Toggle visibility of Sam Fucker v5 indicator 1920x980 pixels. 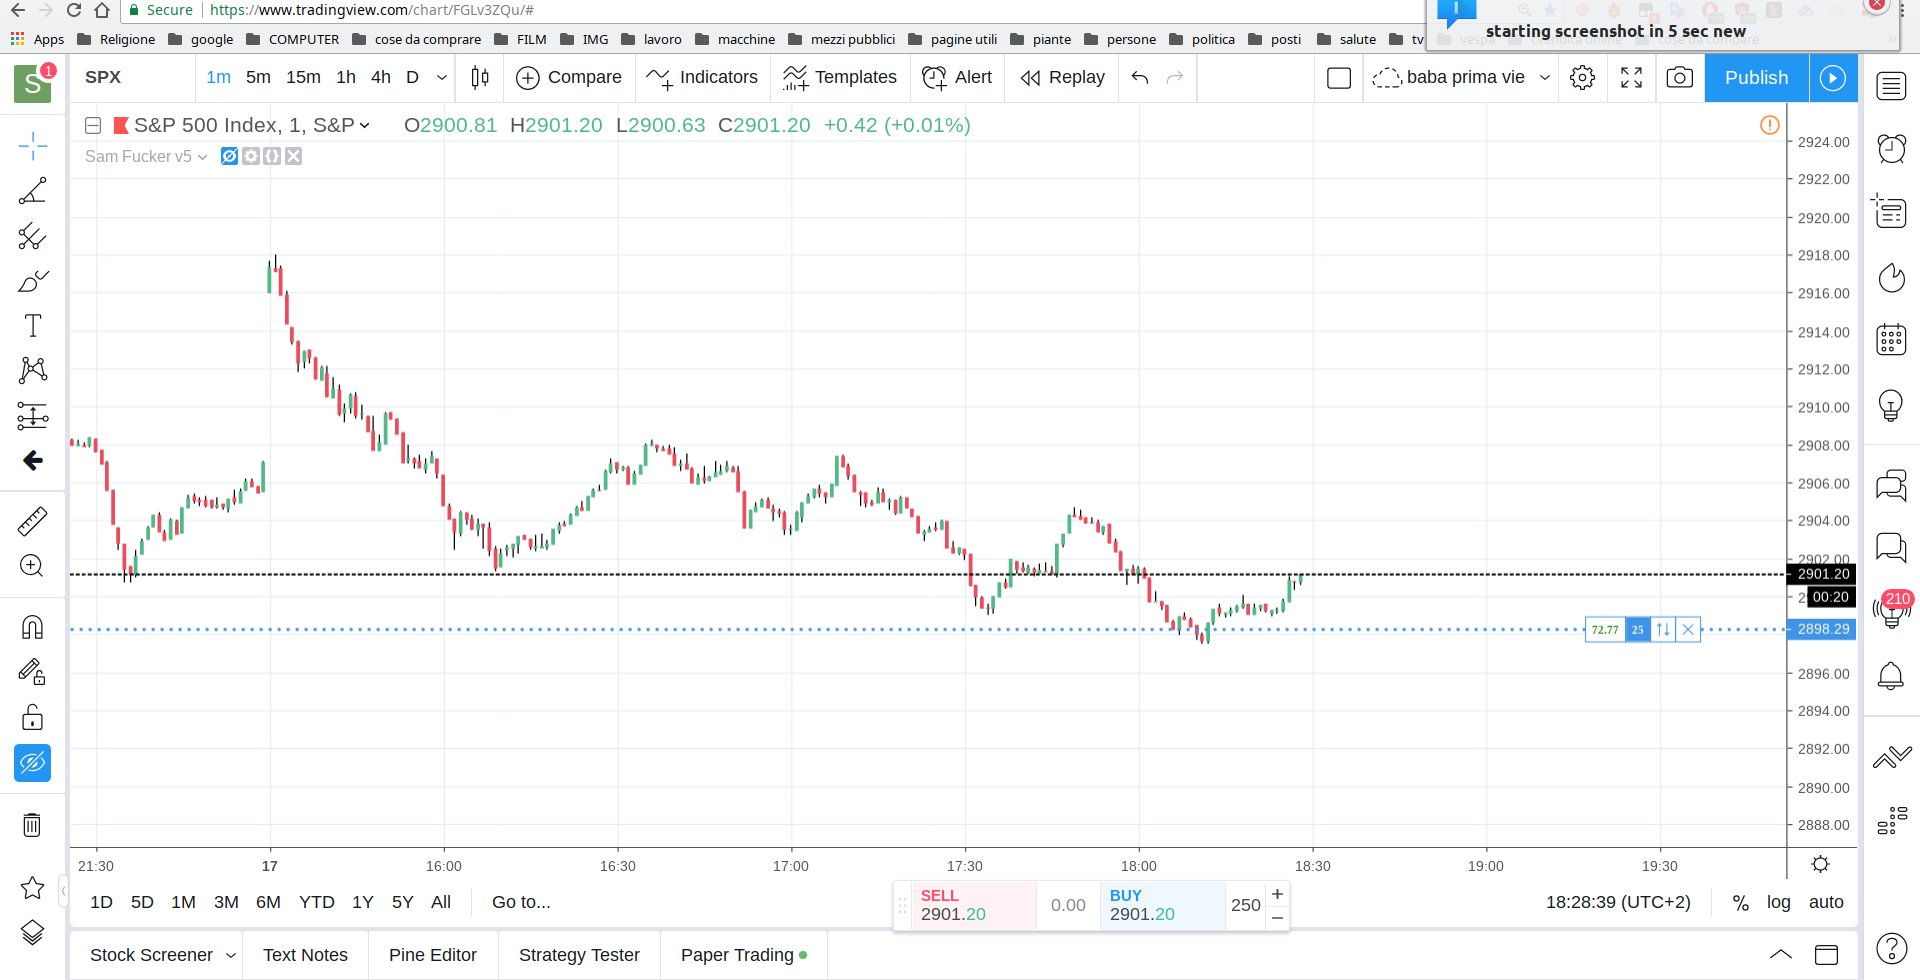point(229,156)
